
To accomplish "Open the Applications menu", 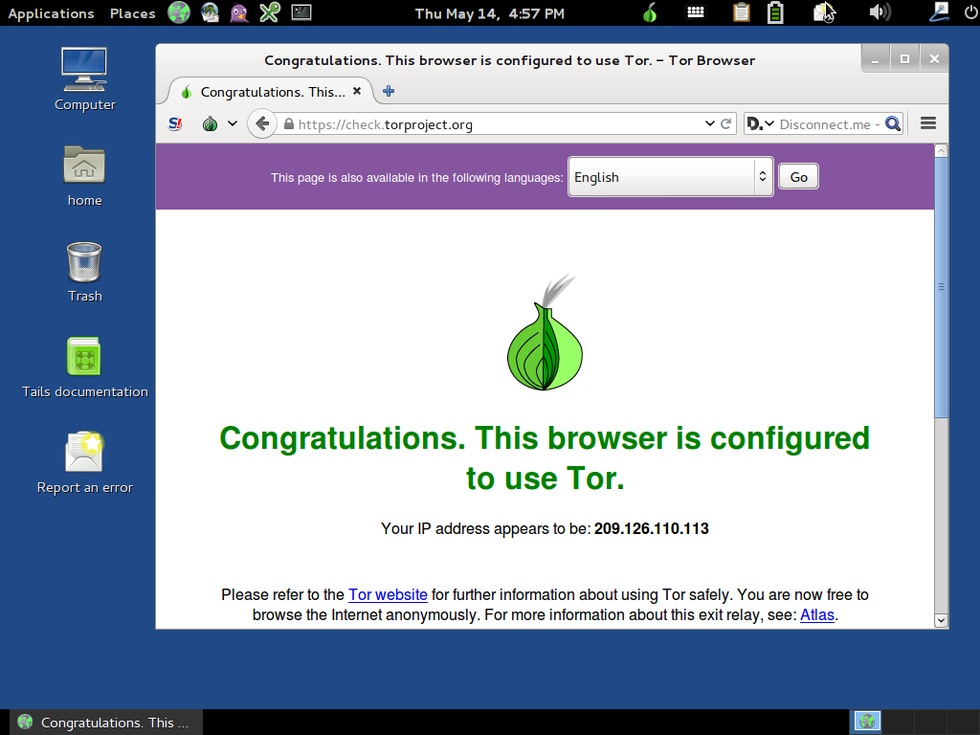I will point(51,13).
